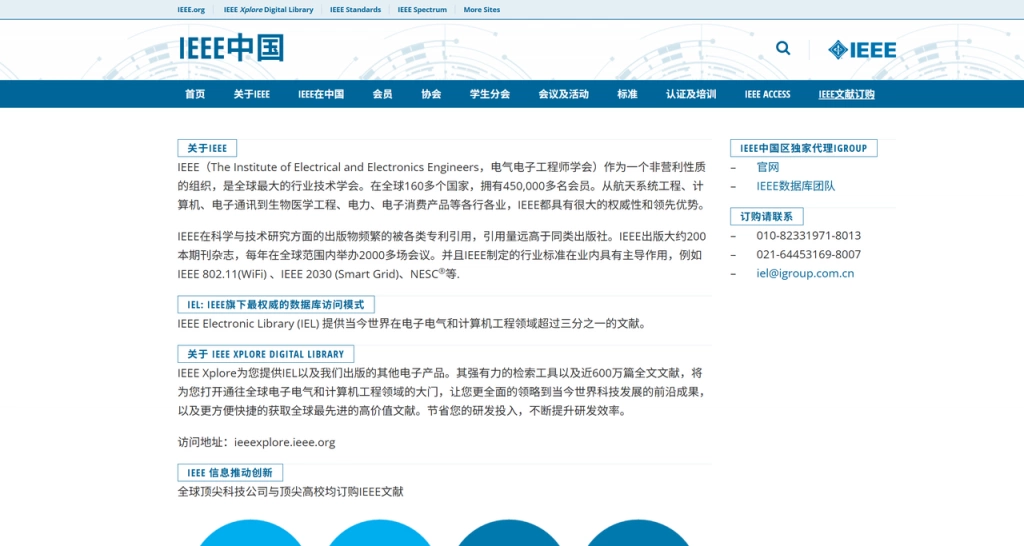The width and height of the screenshot is (1024, 546).
Task: Click the 关于IEEE section heading
Action: pos(207,148)
